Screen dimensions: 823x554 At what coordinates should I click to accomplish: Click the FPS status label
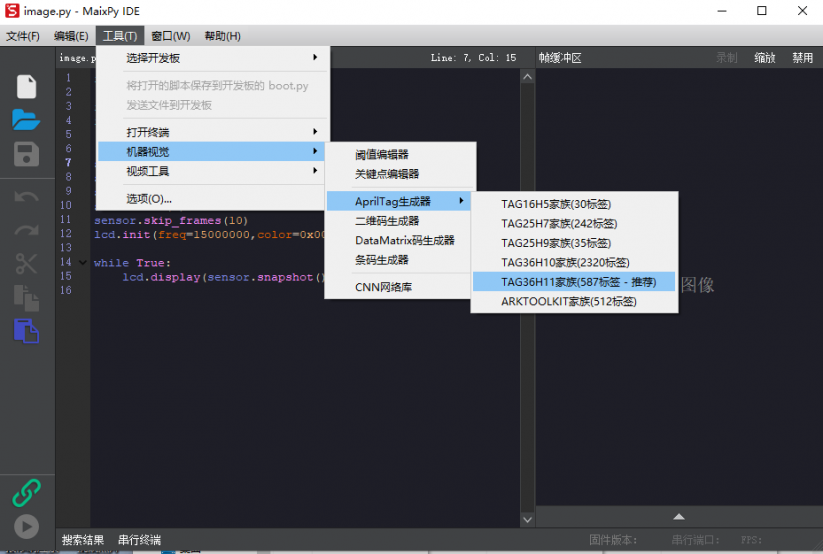pos(751,540)
